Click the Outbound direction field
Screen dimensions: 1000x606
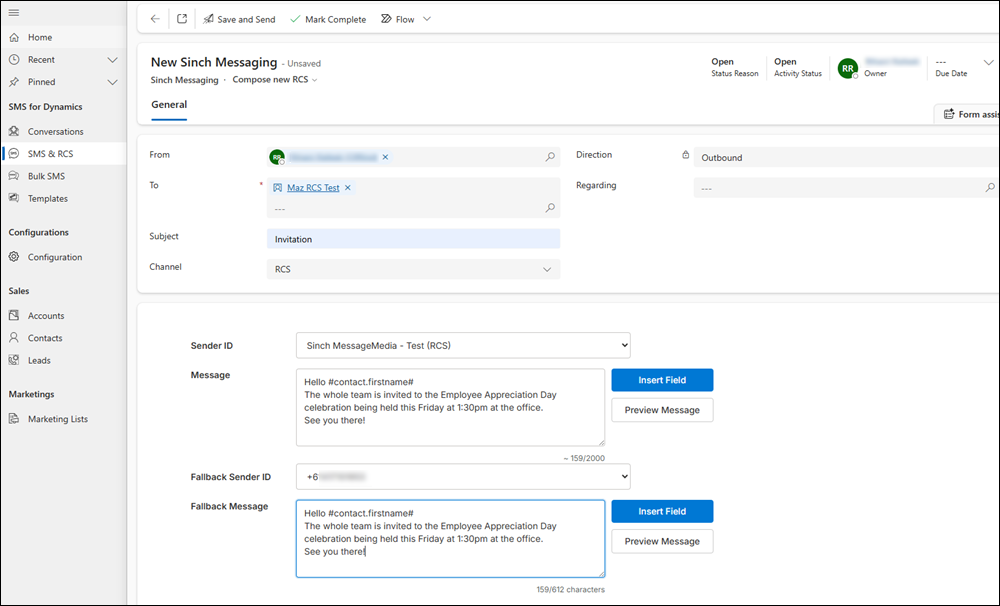tap(845, 158)
